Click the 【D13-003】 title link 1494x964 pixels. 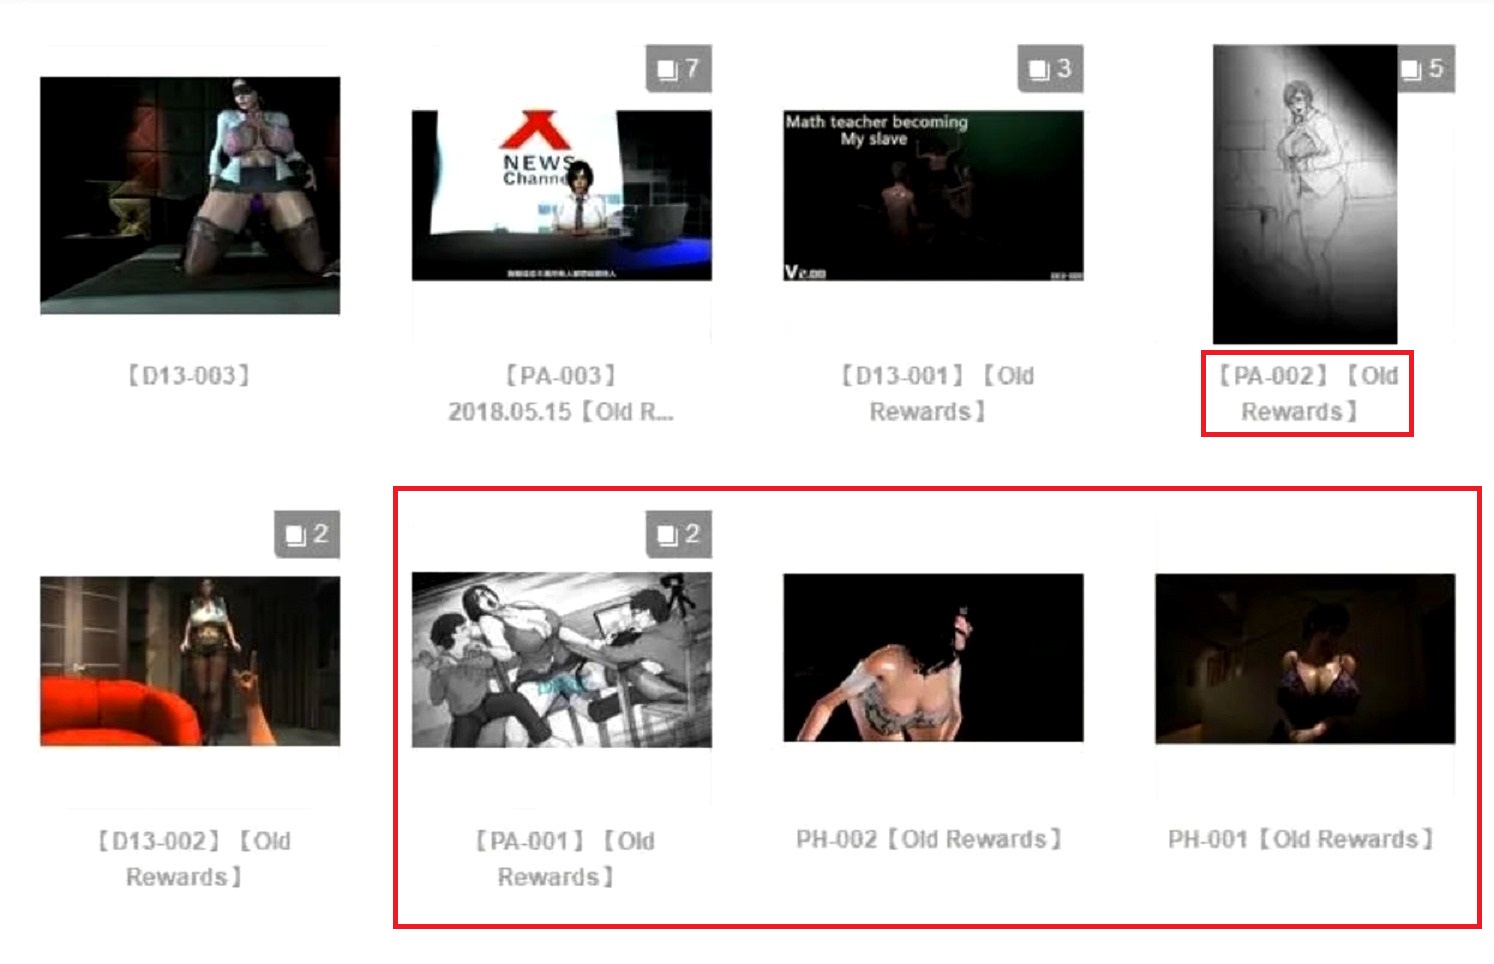[189, 376]
